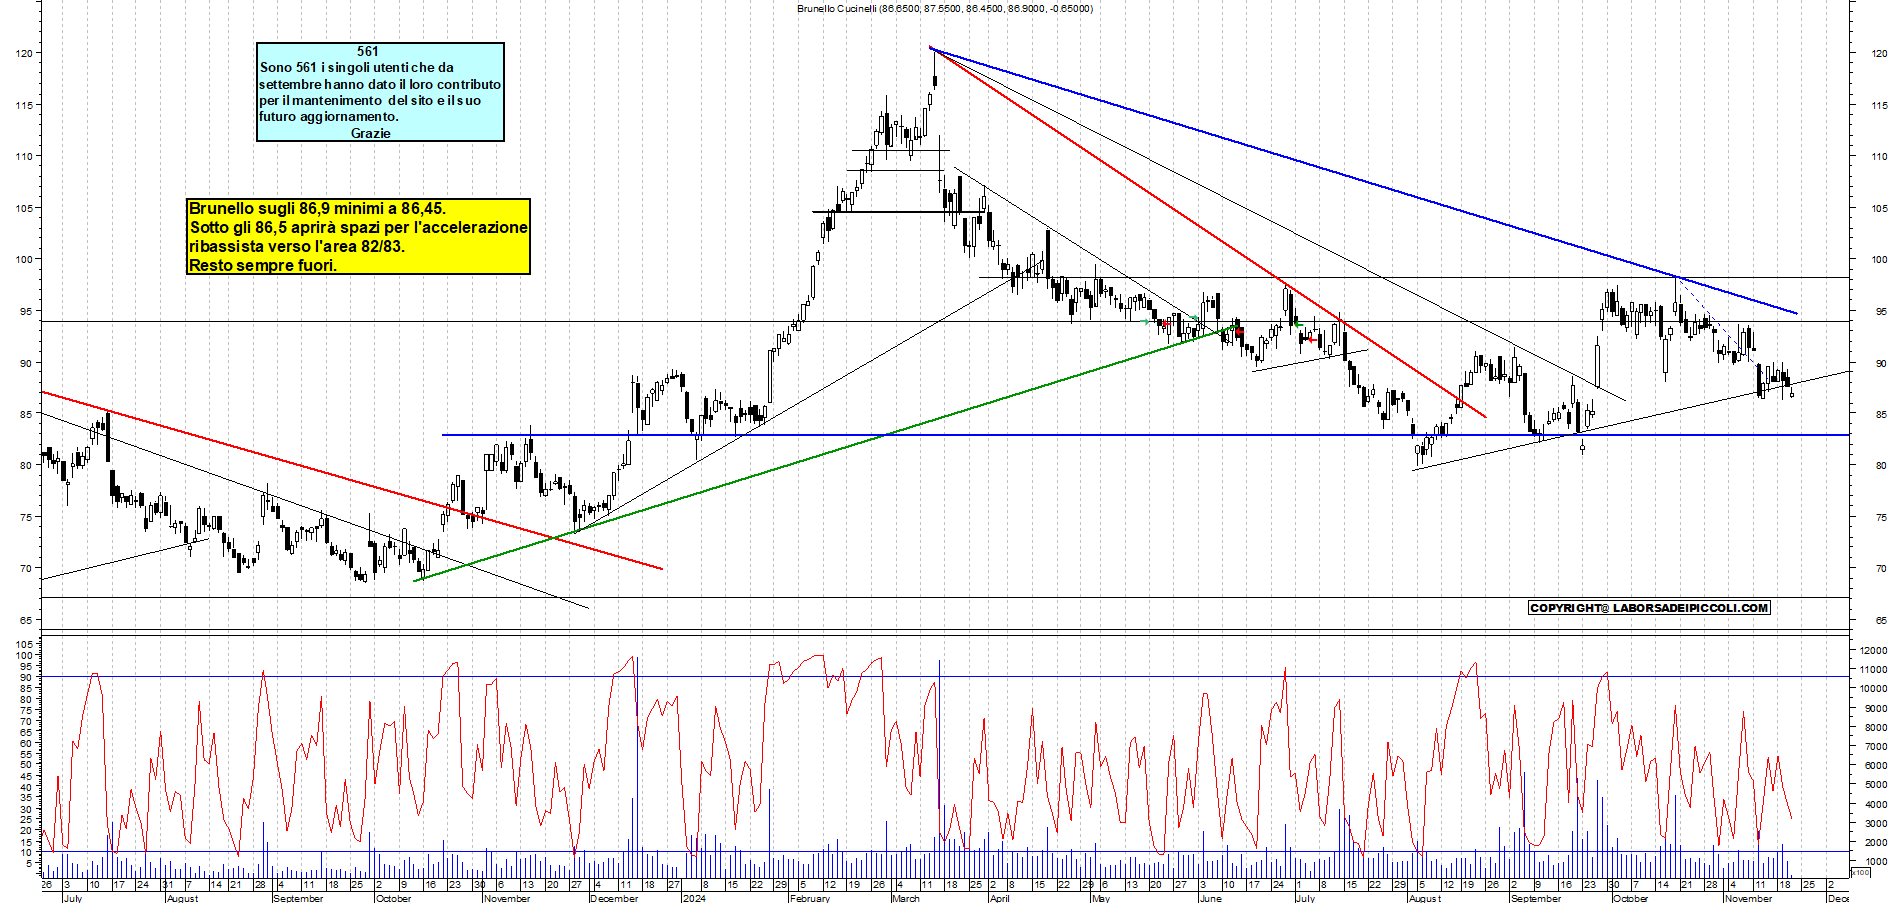Screen dimensions: 1890x903
Task: Click the '12000' volume axis label
Action: [1873, 651]
